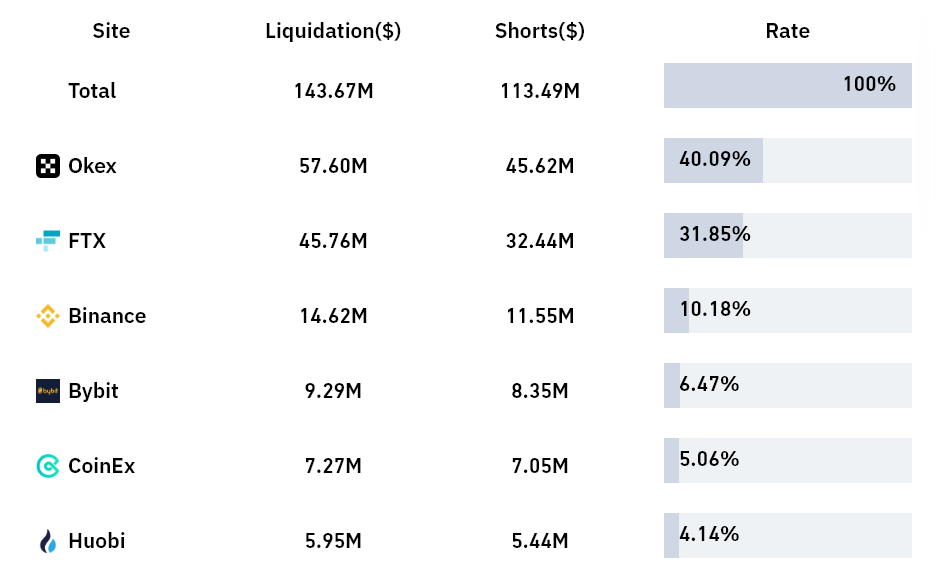944x578 pixels.
Task: Select the Bybit liquidation value 9.29M
Action: [333, 391]
